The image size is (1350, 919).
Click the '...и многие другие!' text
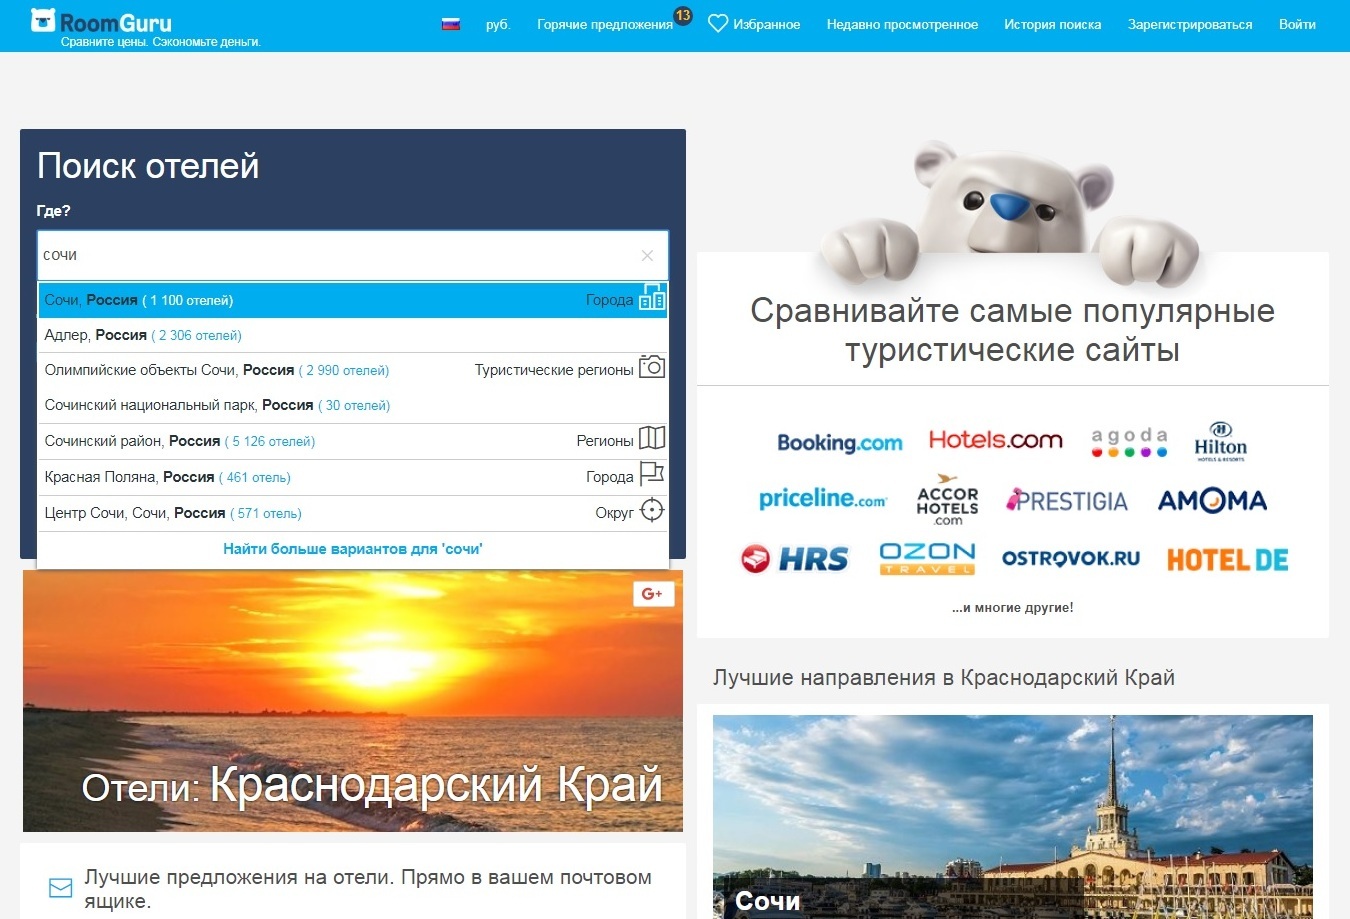point(1013,607)
